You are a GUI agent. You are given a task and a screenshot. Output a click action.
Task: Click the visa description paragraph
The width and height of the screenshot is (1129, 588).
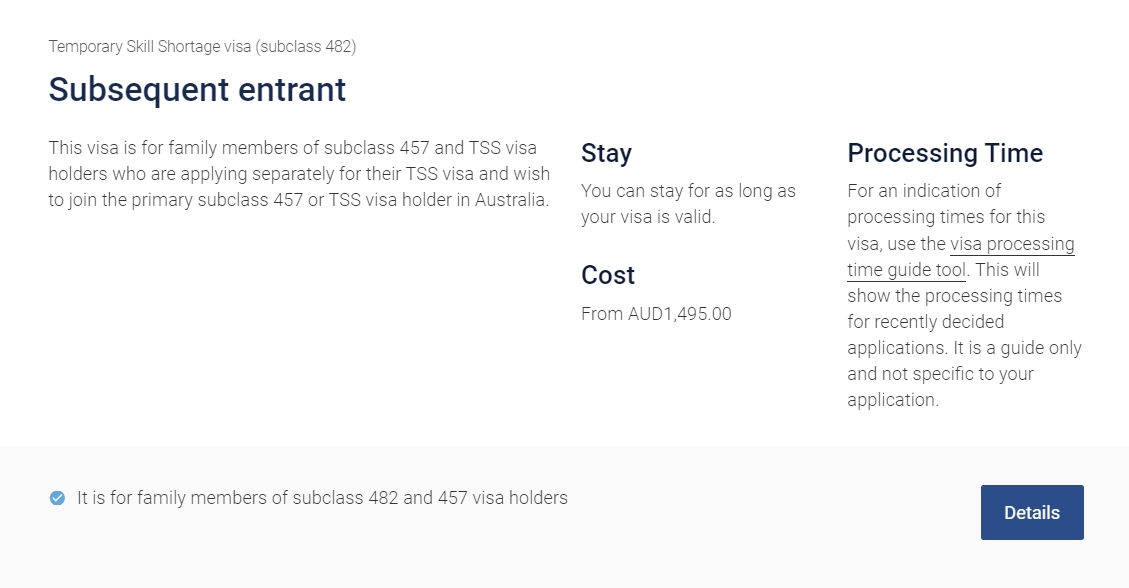point(299,173)
